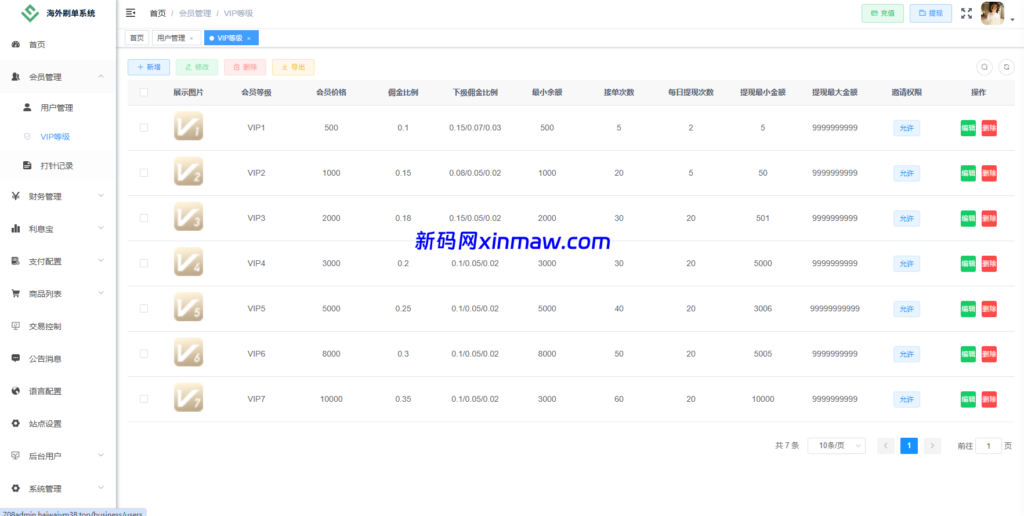Expand the 商品列表 sidebar menu
The image size is (1024, 516).
(58, 293)
